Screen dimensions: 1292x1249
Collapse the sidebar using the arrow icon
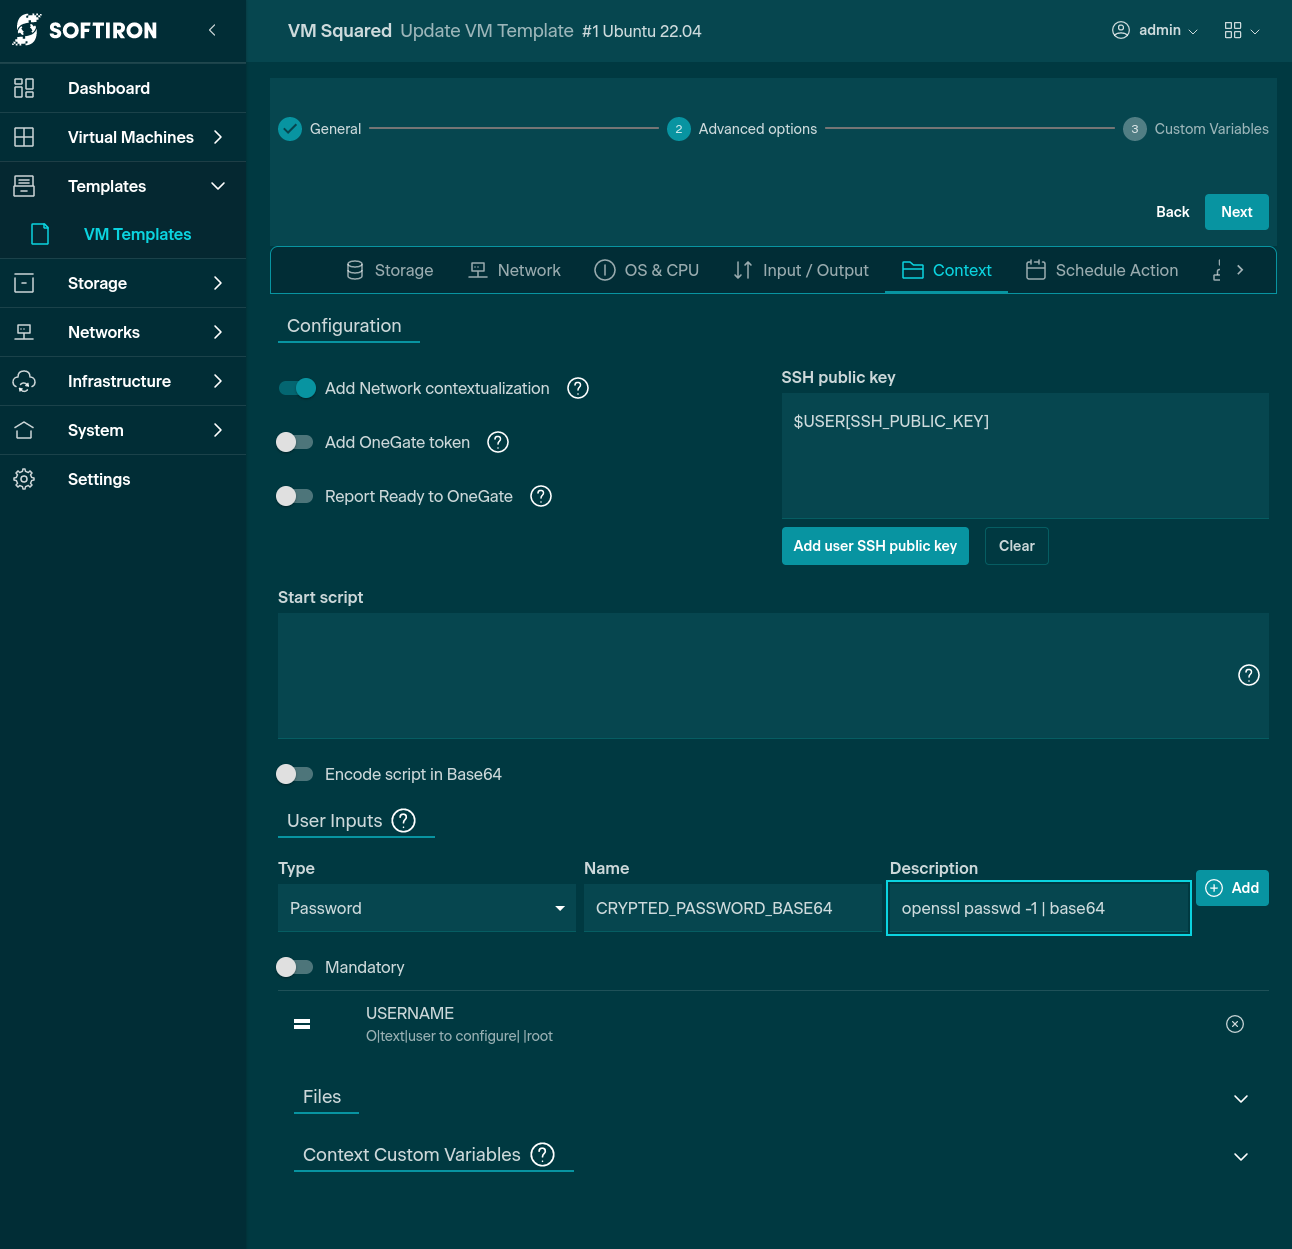[x=212, y=30]
